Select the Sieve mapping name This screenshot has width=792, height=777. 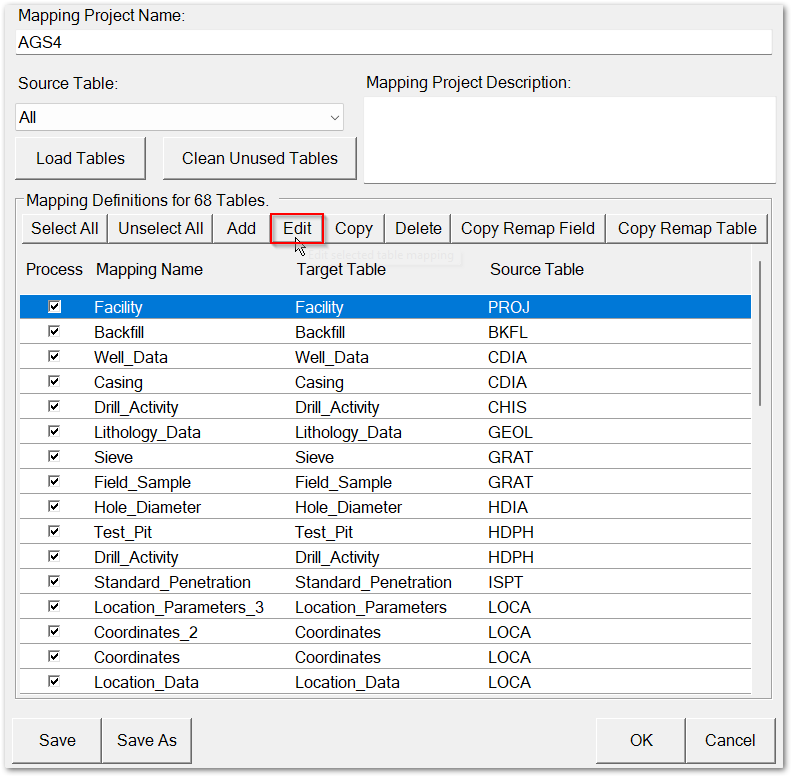pyautogui.click(x=113, y=457)
